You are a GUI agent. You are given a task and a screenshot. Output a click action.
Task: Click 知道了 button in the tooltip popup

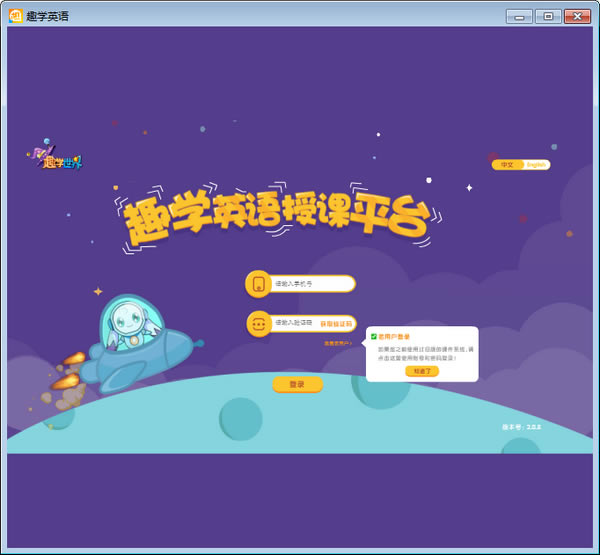(x=422, y=371)
